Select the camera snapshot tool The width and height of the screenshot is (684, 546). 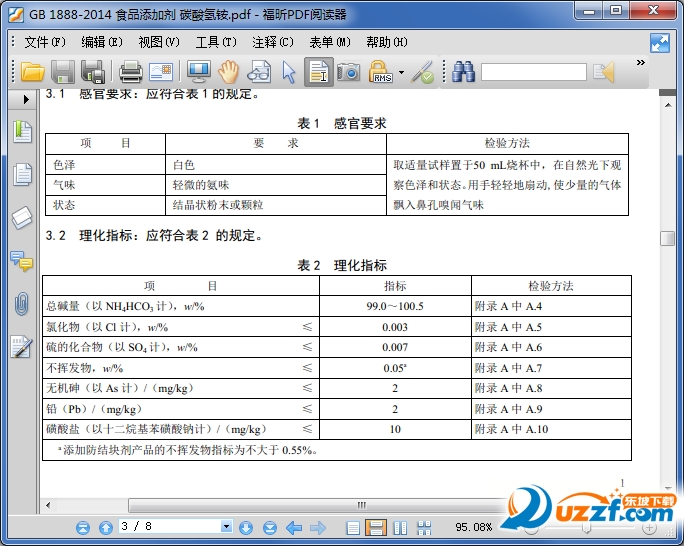[348, 72]
